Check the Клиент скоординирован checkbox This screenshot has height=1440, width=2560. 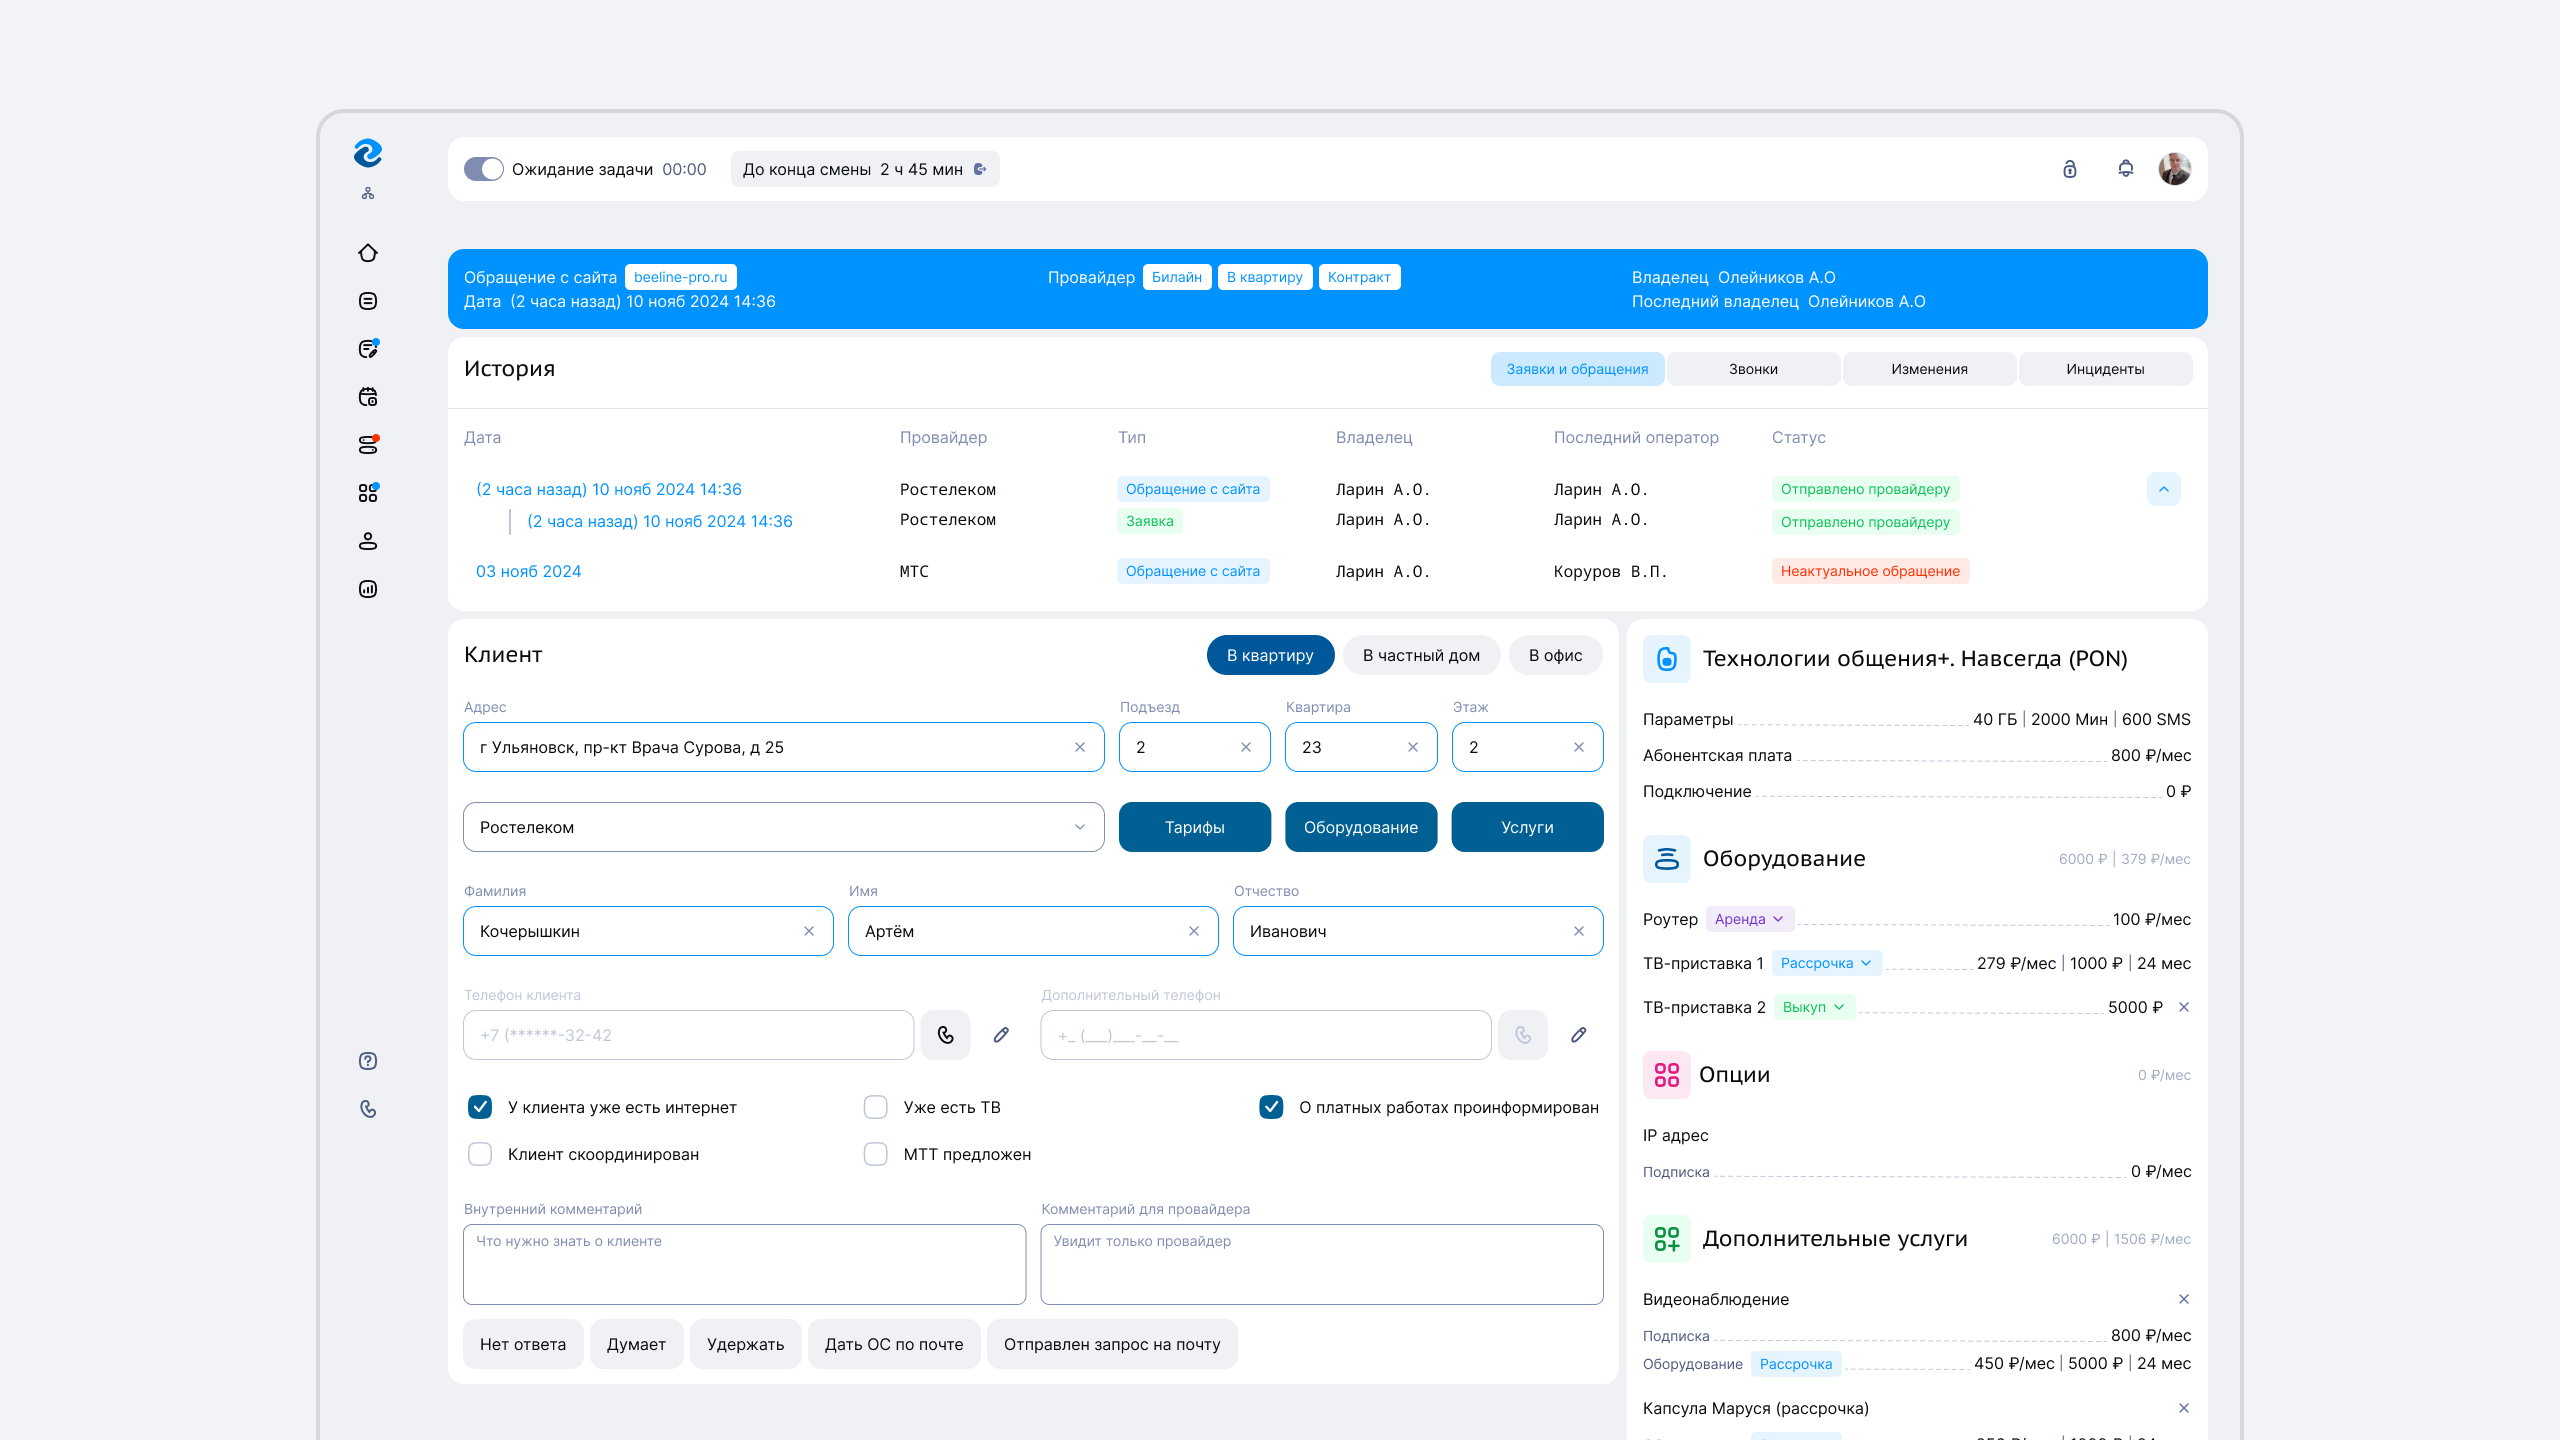point(480,1154)
